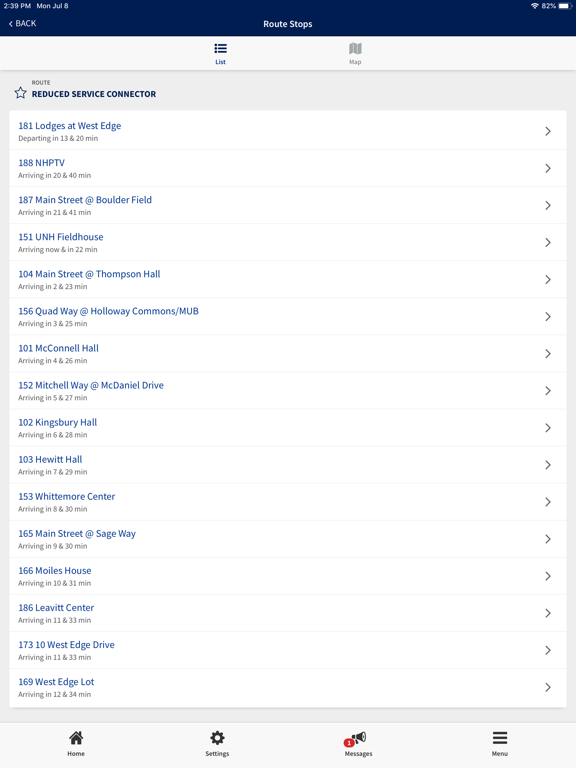Tap 'Arriving in 12 & 34 min' text
Screen dimensions: 576x768
tap(54, 695)
